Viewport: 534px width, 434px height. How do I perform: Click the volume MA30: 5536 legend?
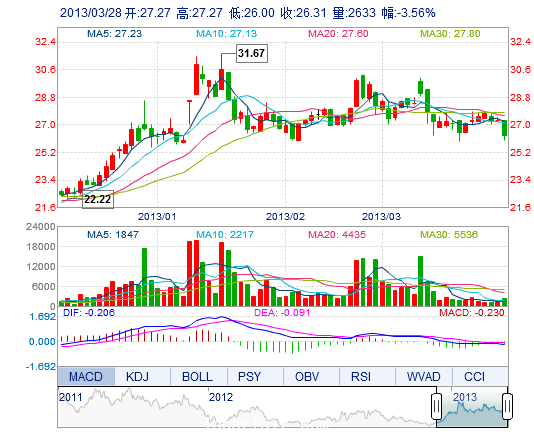point(449,234)
